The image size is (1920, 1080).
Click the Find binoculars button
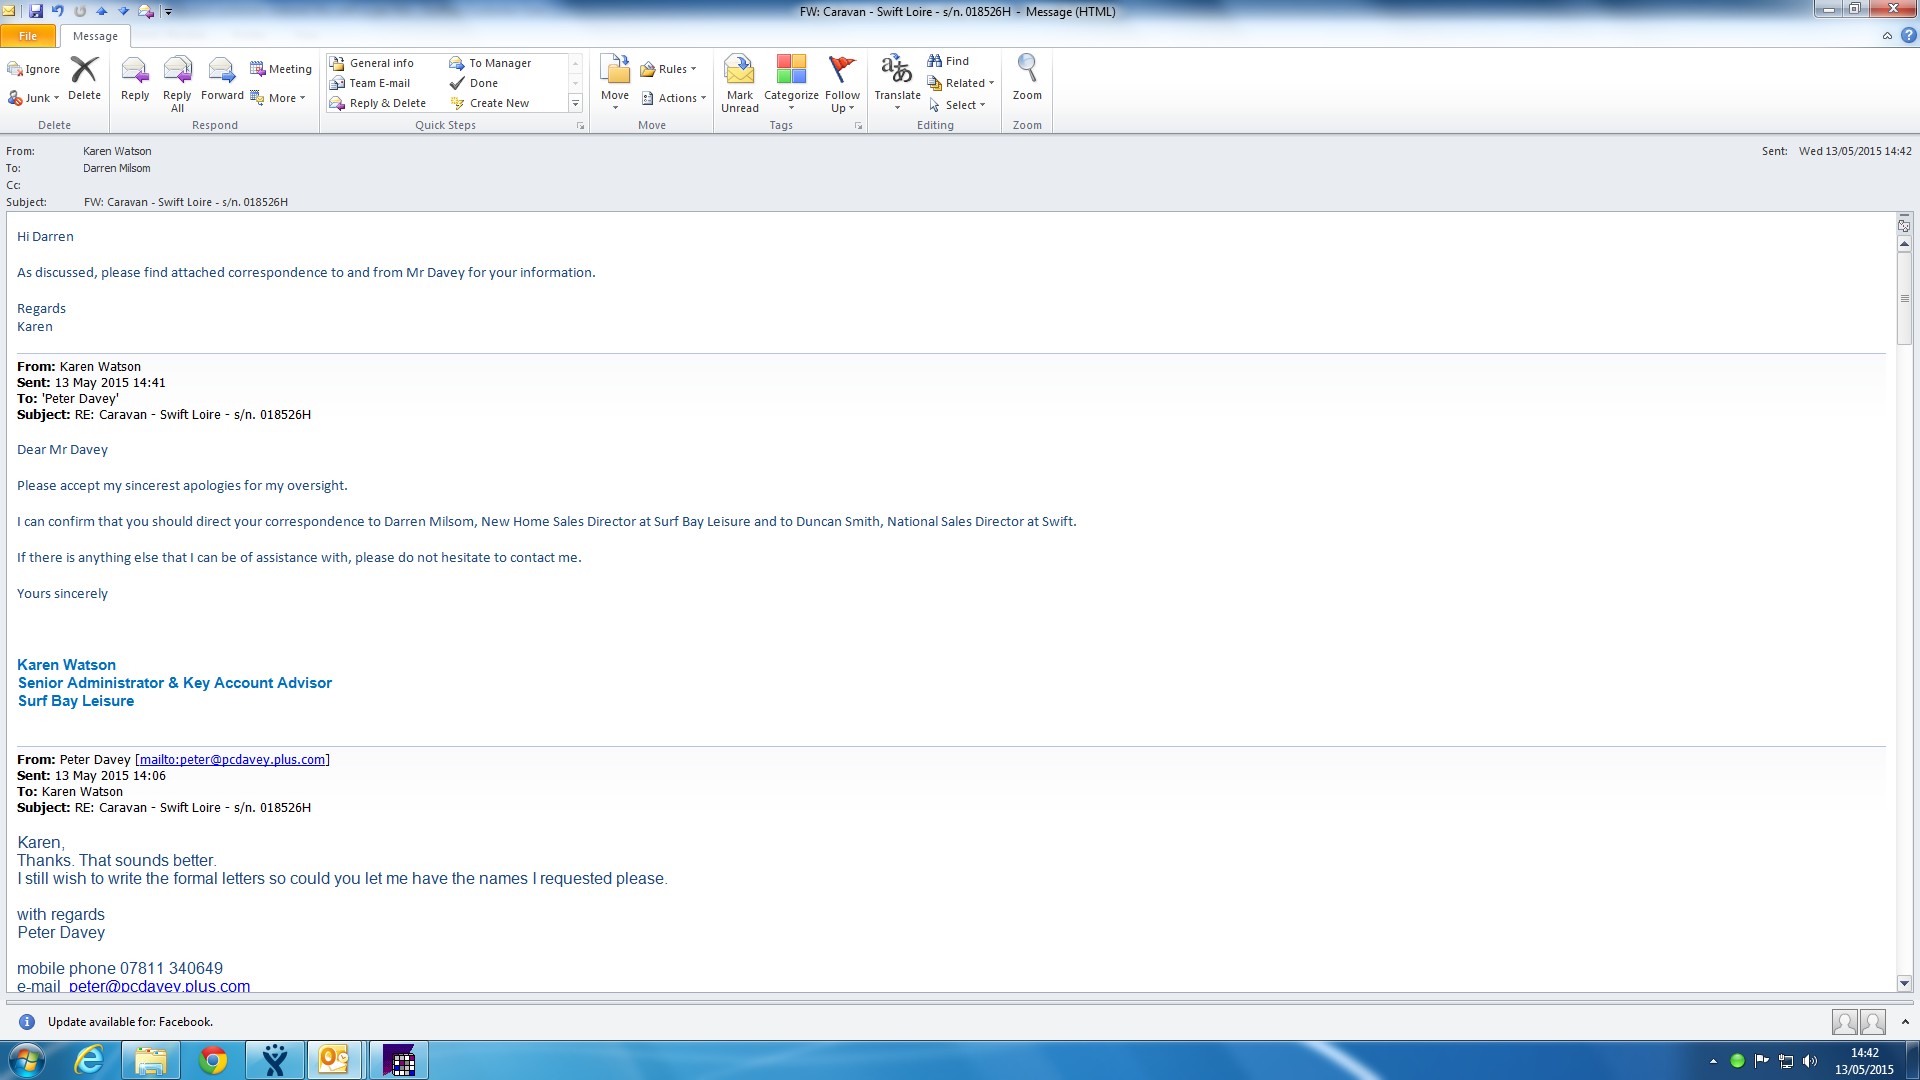point(948,61)
